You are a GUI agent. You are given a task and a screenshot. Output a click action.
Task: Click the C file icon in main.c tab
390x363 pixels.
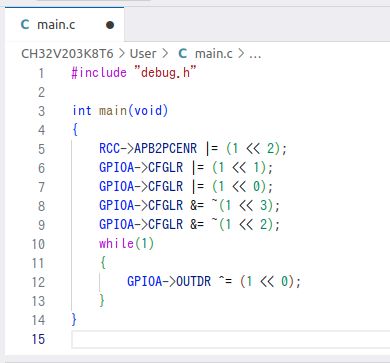(x=25, y=24)
